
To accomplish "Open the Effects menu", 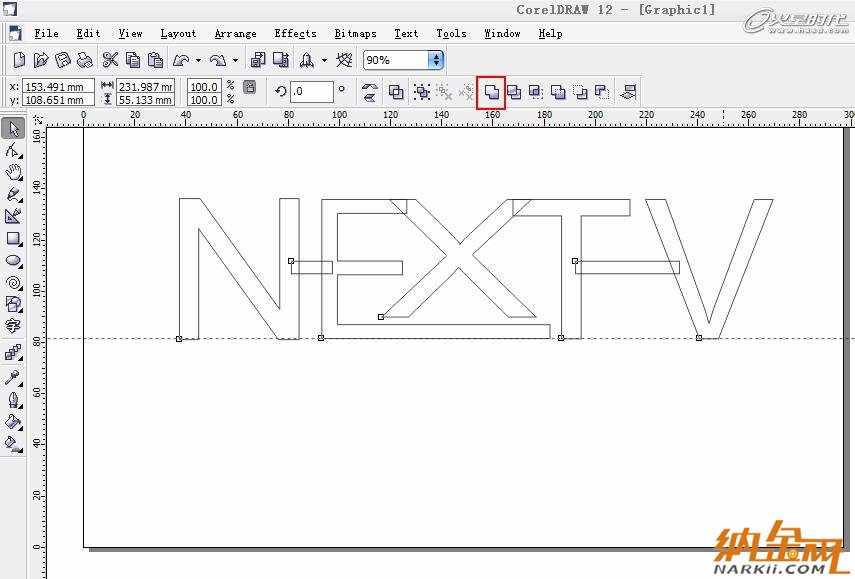I will pos(295,34).
